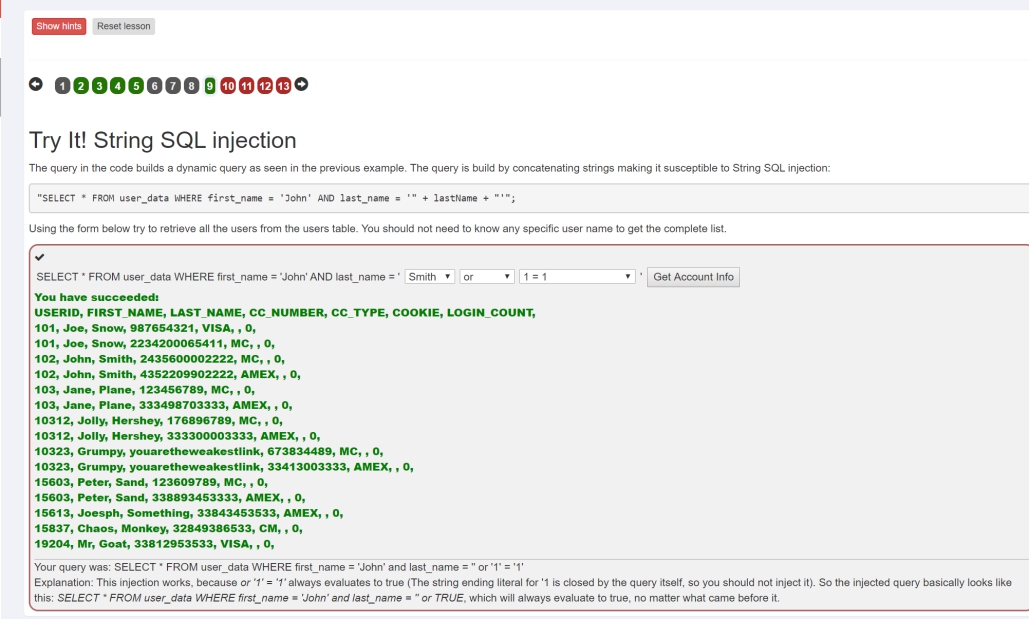Go to lesson page 4
Image resolution: width=1029 pixels, height=619 pixels.
tap(117, 86)
